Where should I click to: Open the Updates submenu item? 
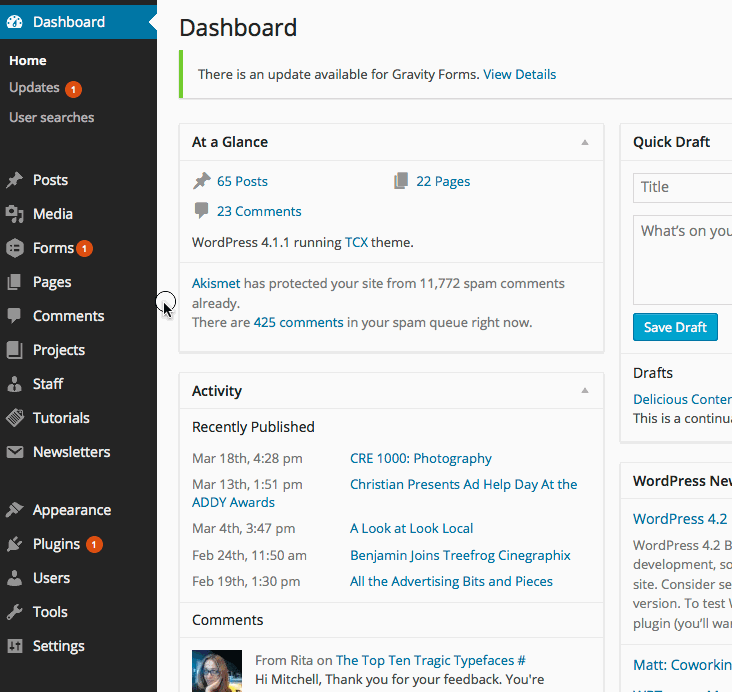pos(34,88)
